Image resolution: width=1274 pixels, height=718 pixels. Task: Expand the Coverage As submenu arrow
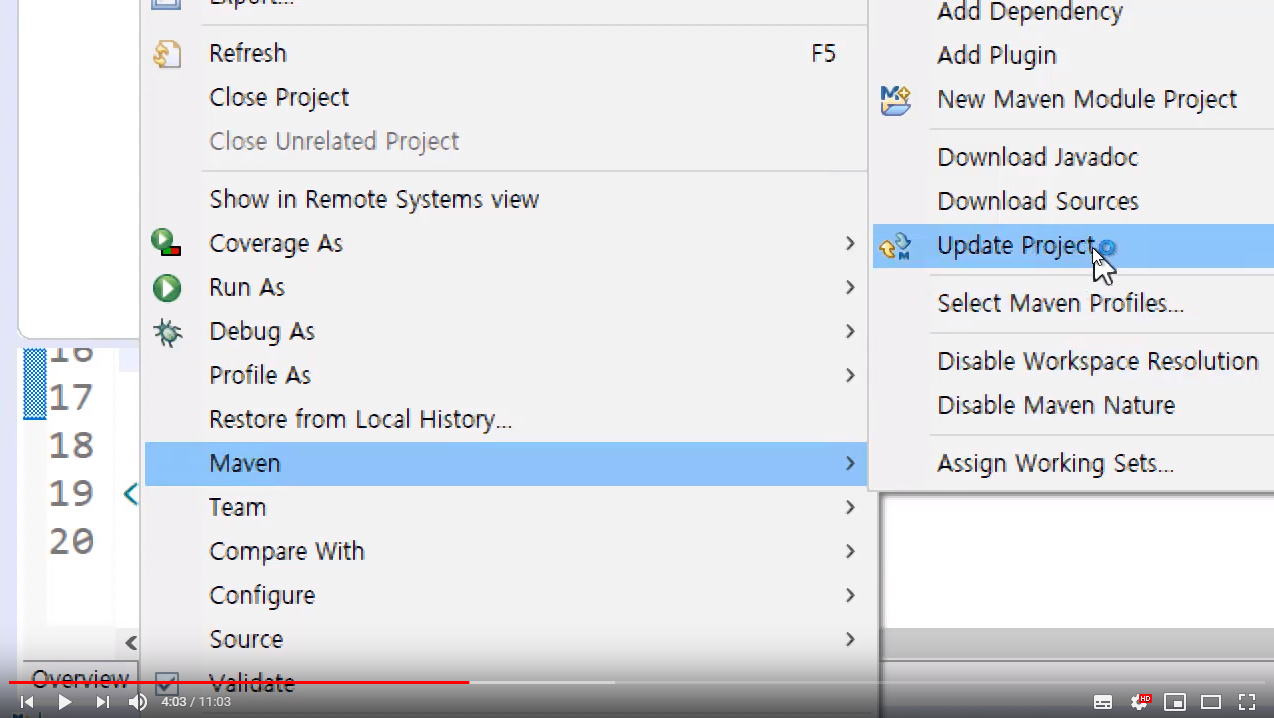coord(849,243)
